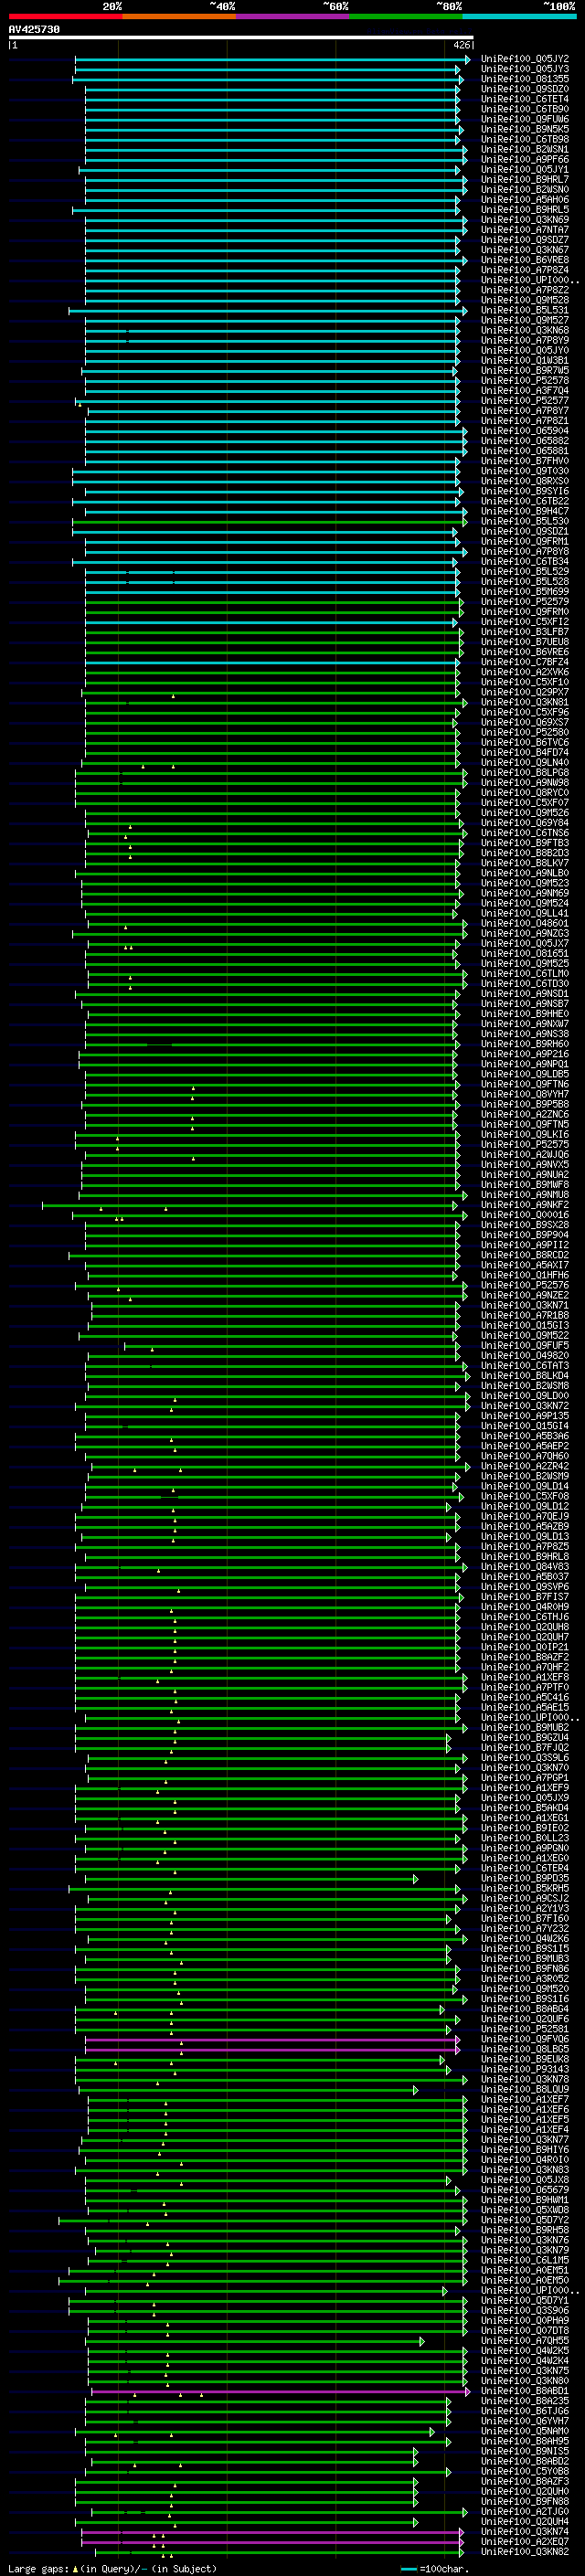
Task: Open hit UniRef100_O81355
Action: (x=524, y=79)
